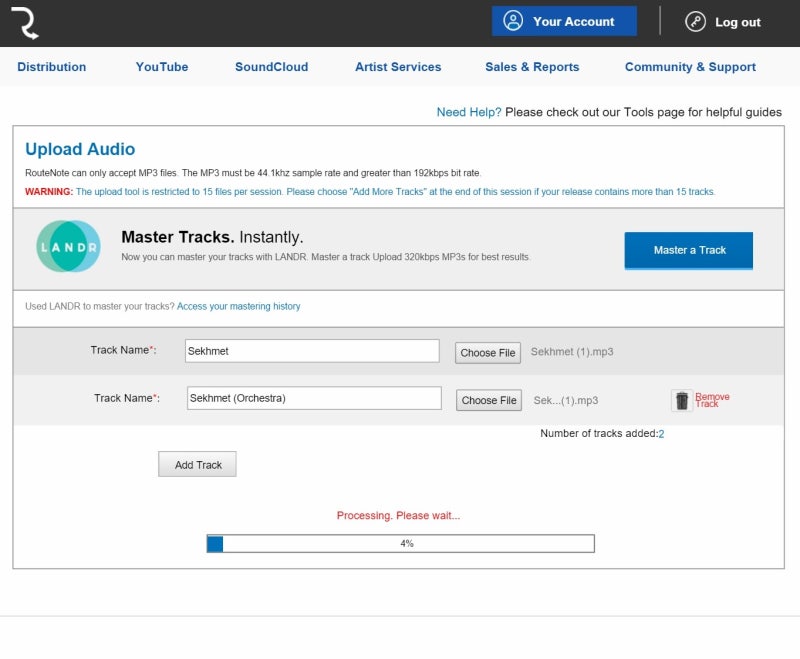
Task: Click the truncated file name Sek...(1).mp3
Action: [566, 400]
